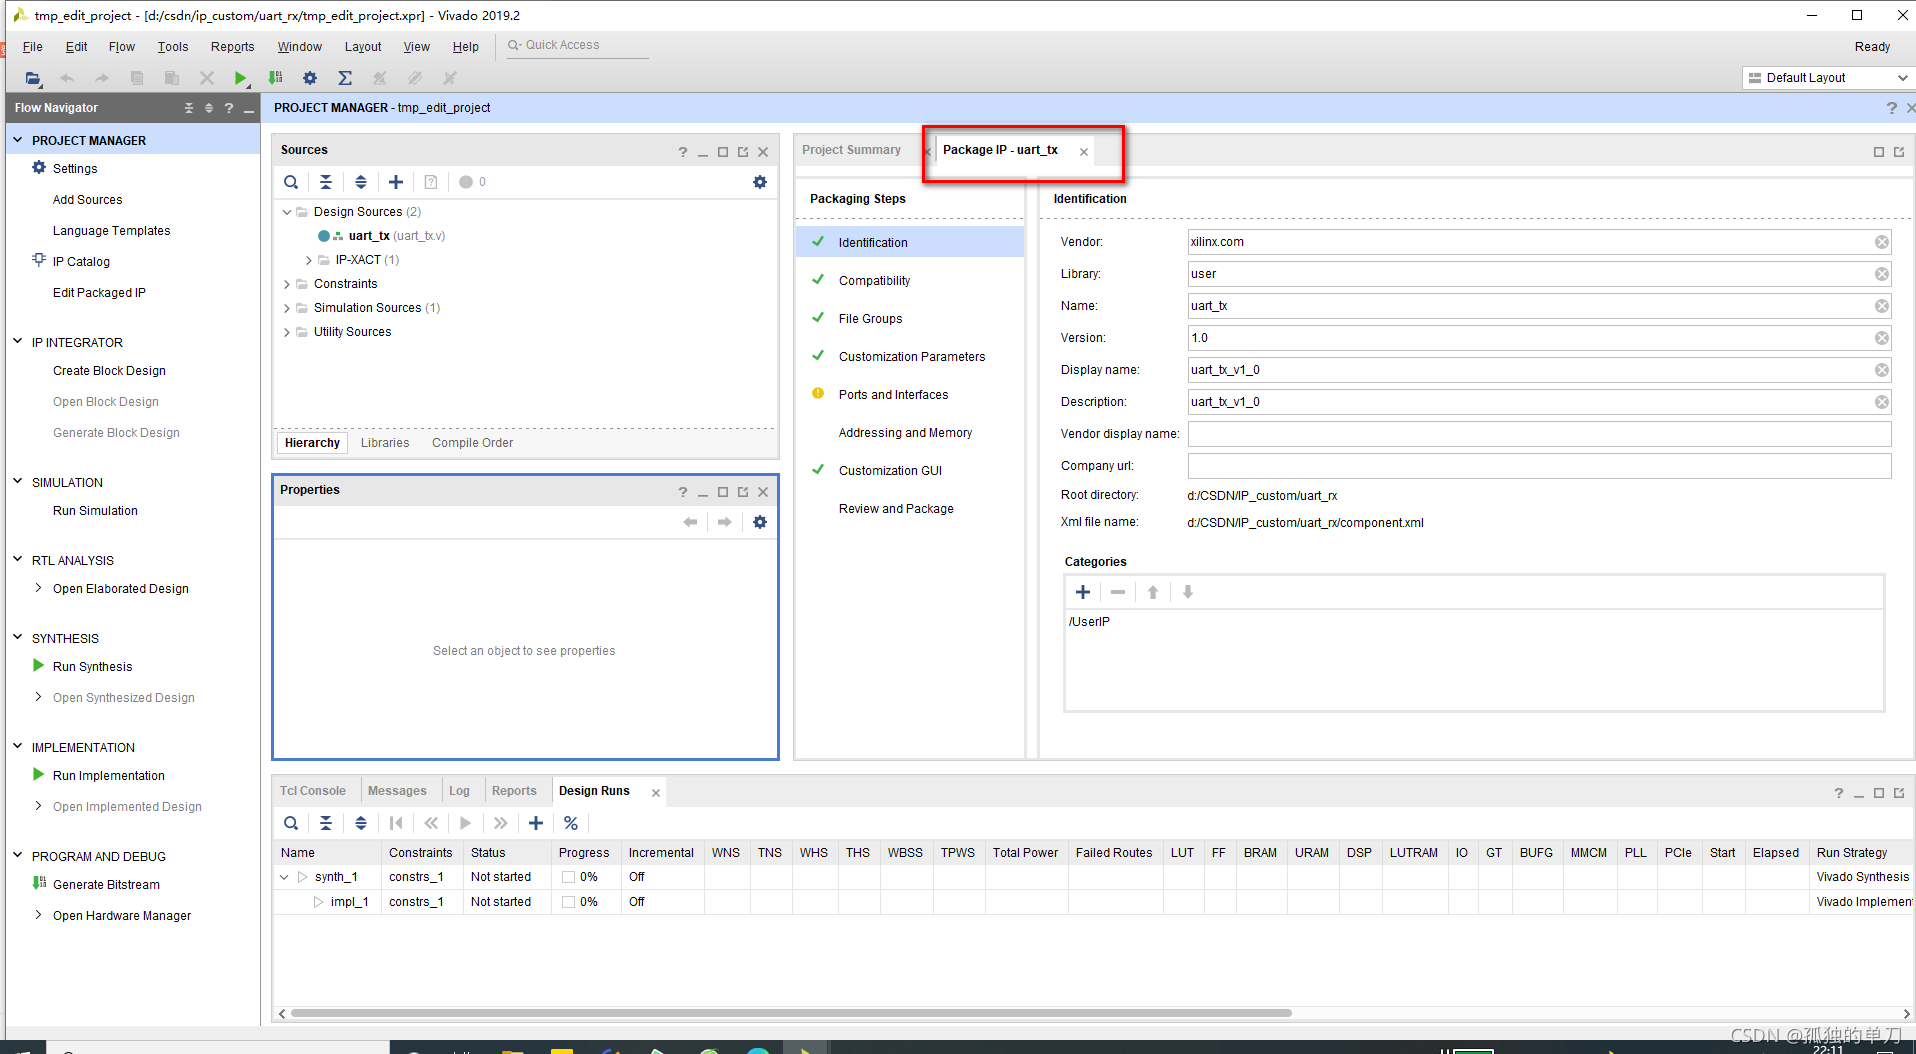Close the Package IP - uart_tx tab
The width and height of the screenshot is (1916, 1054).
coord(1084,152)
